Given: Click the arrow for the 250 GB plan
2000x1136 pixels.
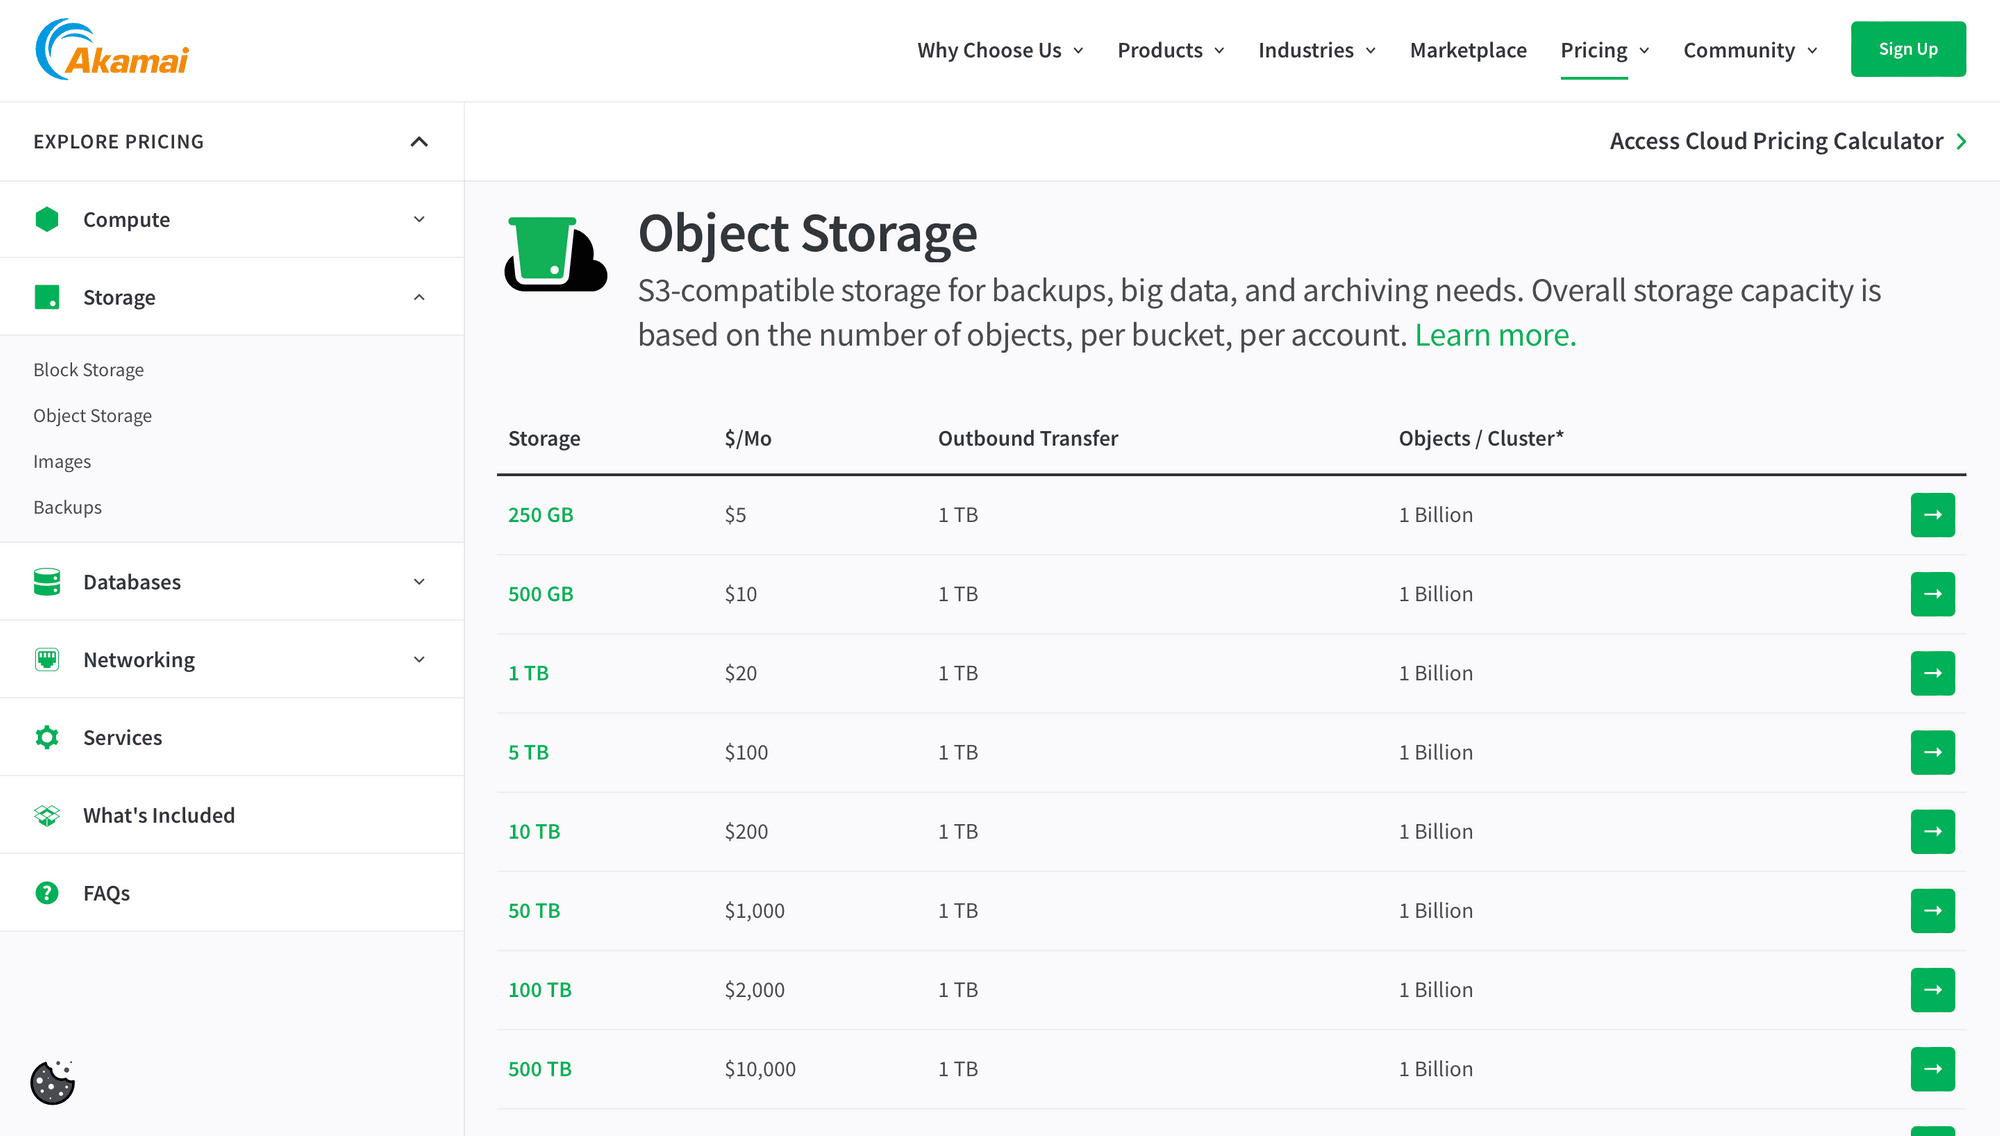Looking at the screenshot, I should (x=1932, y=515).
